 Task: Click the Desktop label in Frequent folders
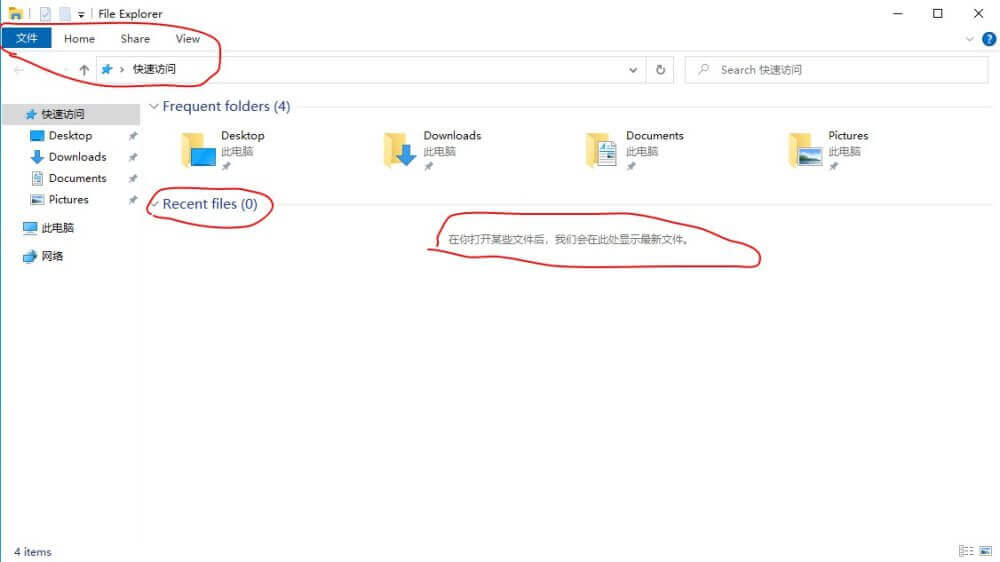pos(242,135)
